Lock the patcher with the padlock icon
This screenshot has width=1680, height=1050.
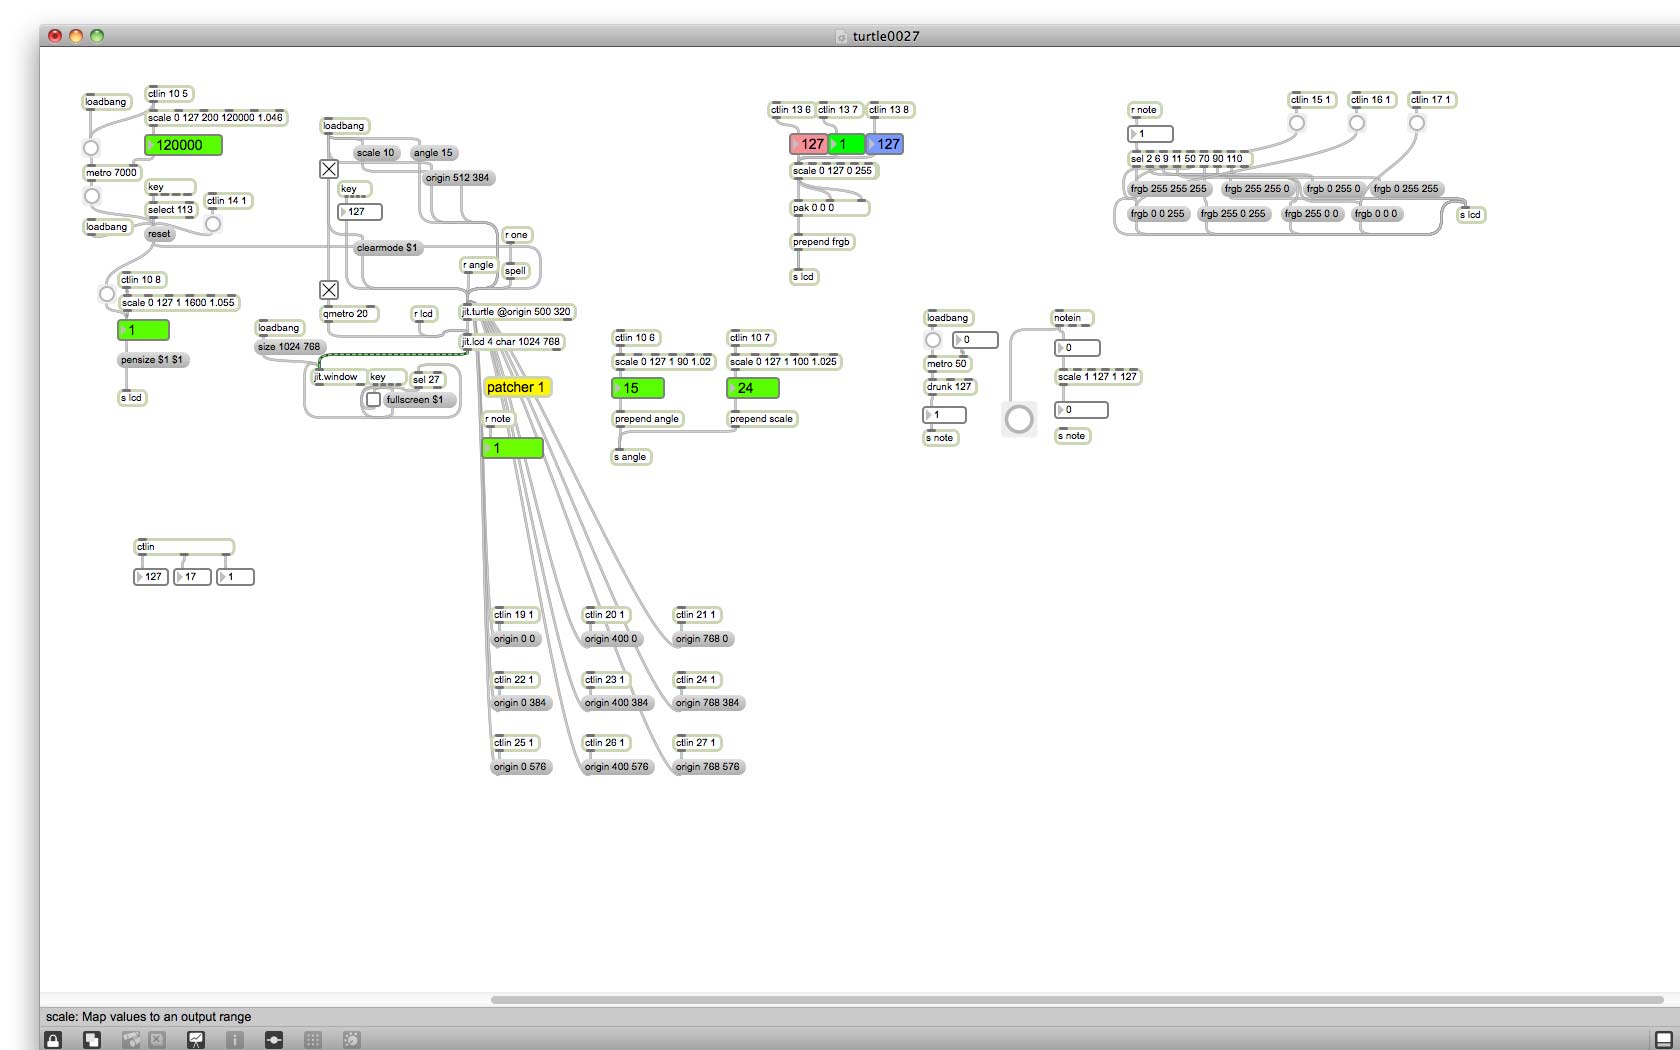53,1040
